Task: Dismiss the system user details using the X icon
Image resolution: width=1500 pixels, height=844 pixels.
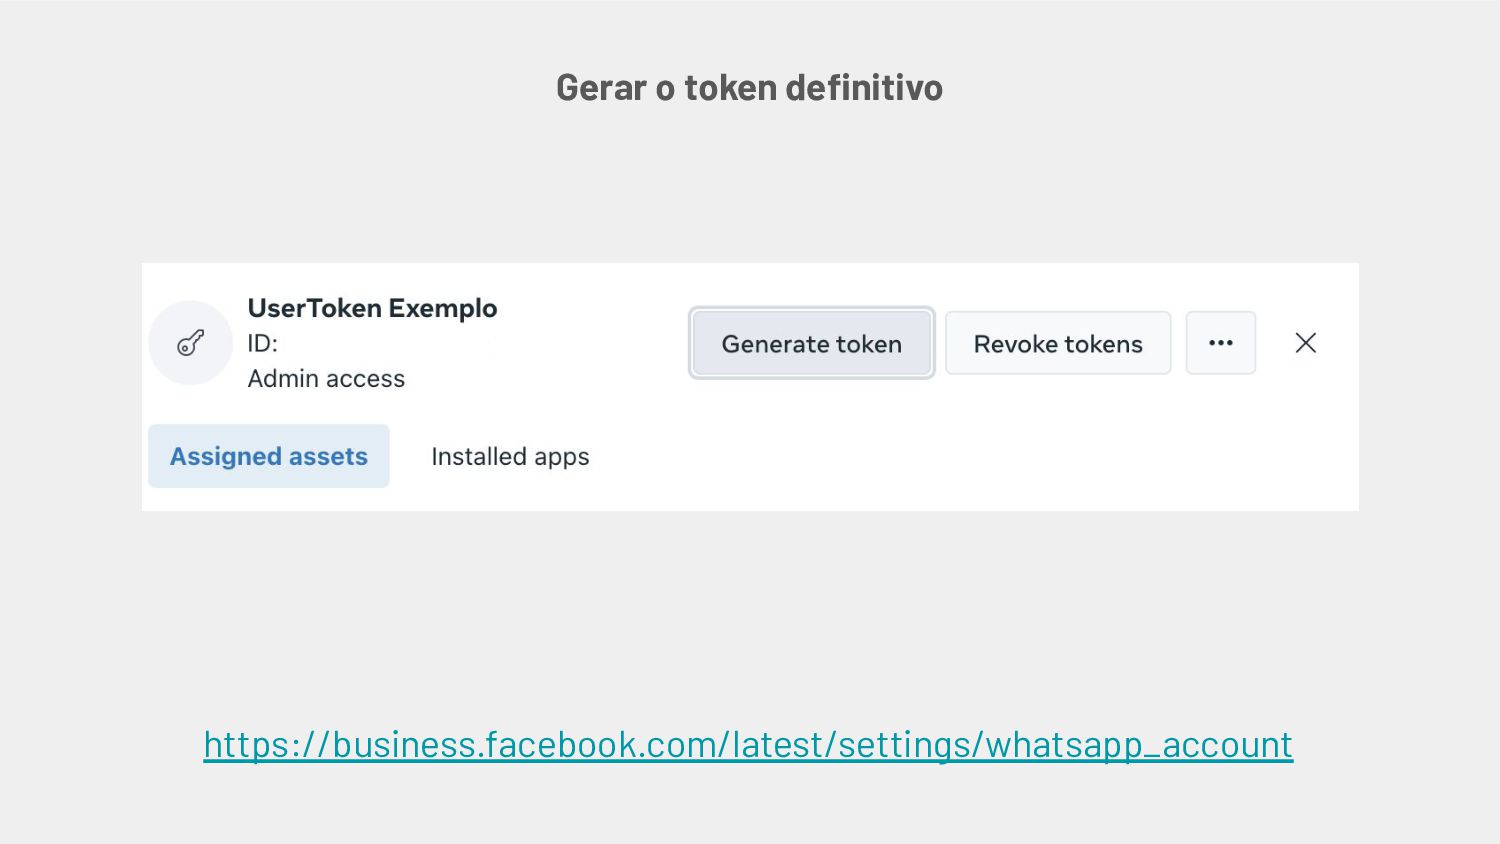Action: point(1305,343)
